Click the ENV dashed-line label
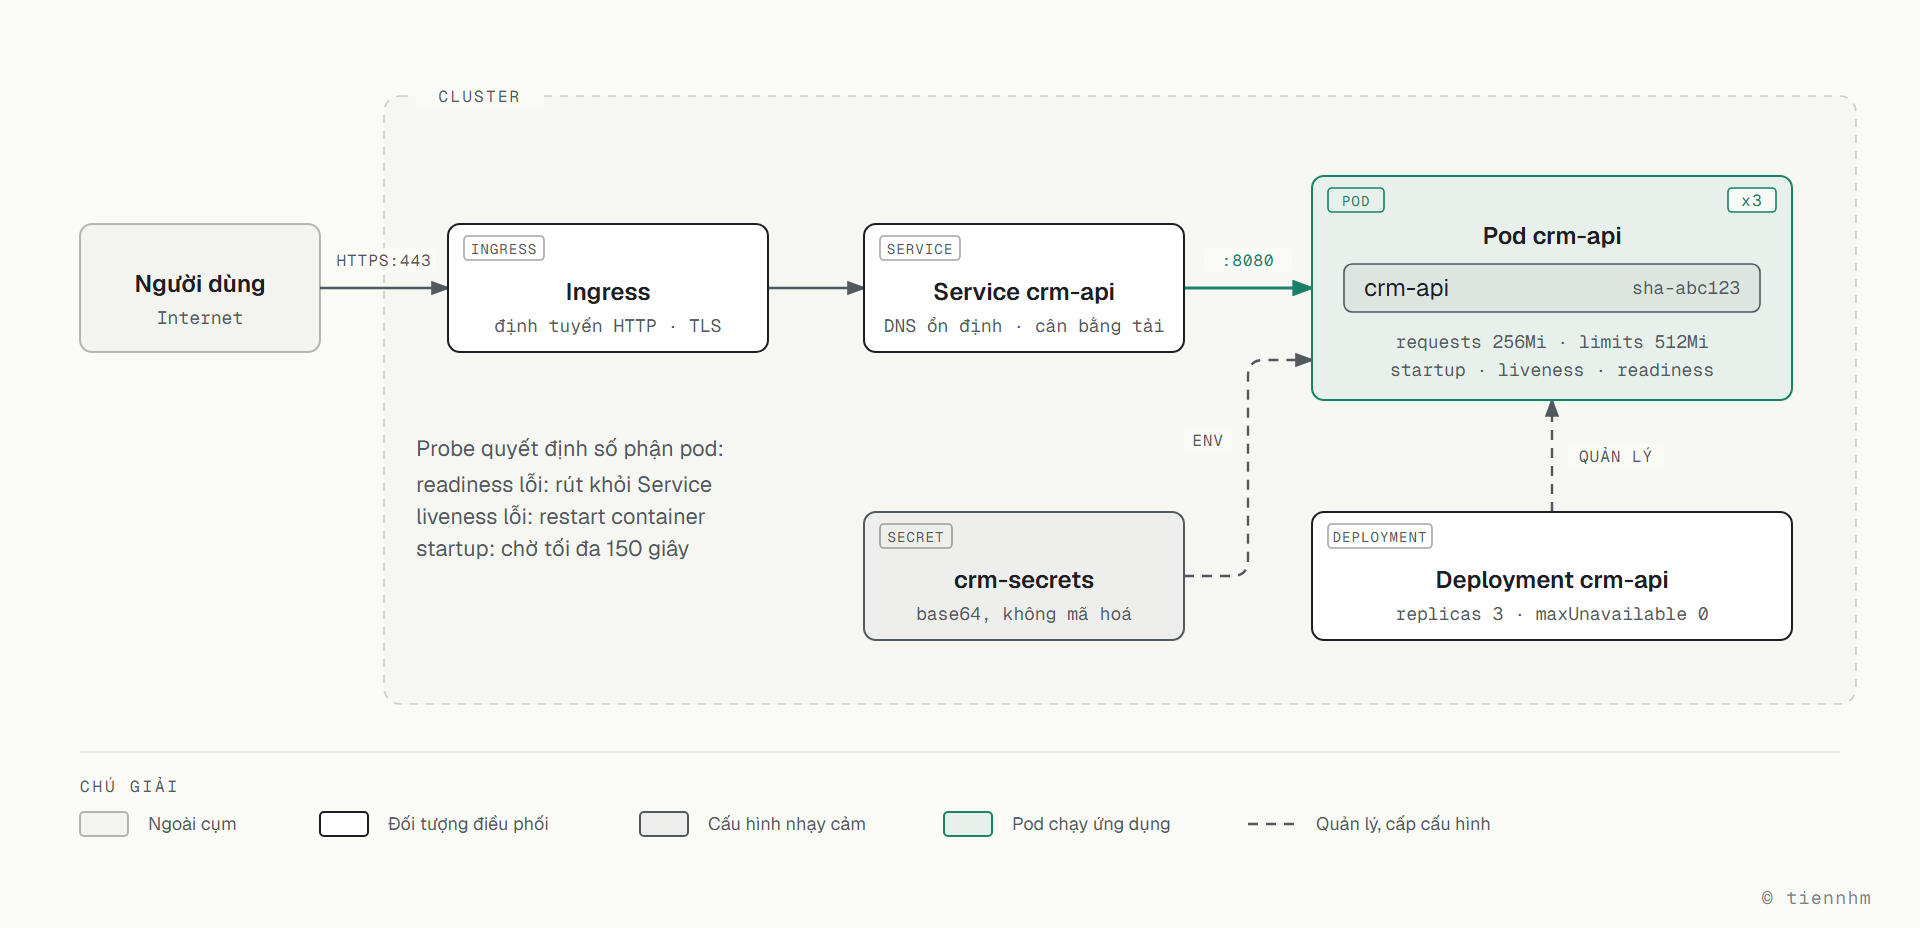Image resolution: width=1920 pixels, height=928 pixels. coord(1208,440)
